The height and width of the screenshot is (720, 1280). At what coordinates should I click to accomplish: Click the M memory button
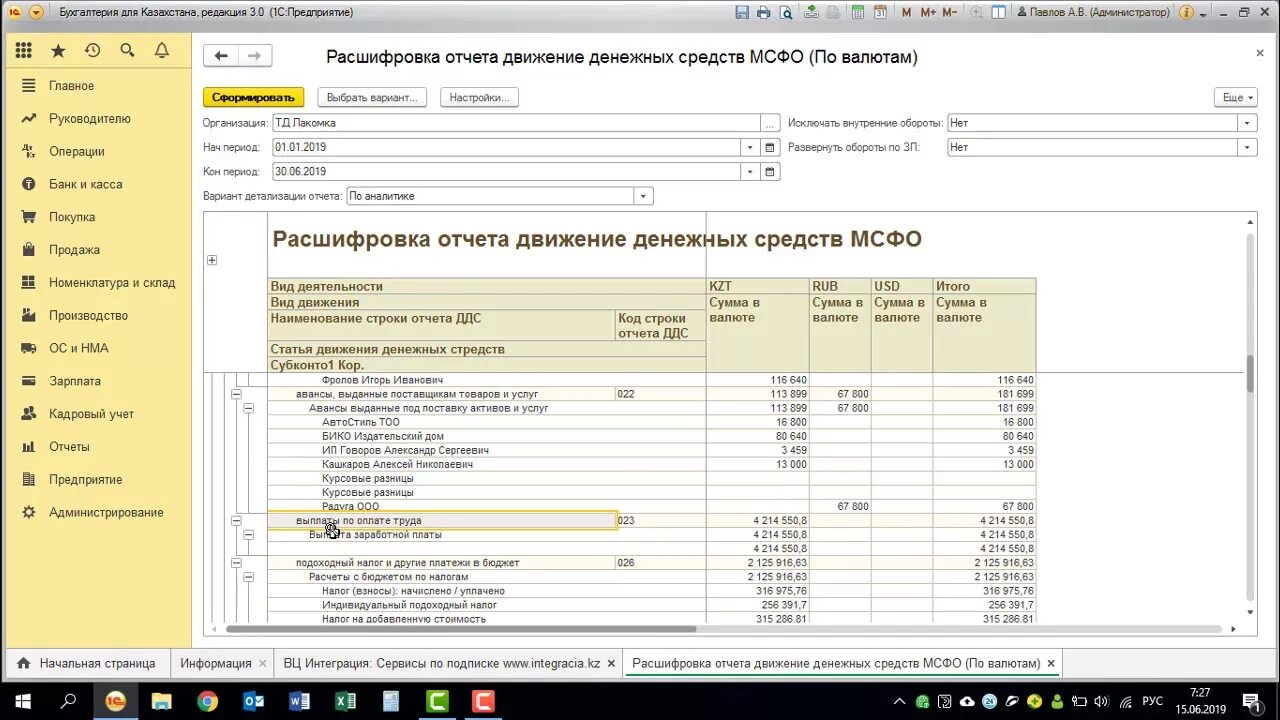coord(906,13)
